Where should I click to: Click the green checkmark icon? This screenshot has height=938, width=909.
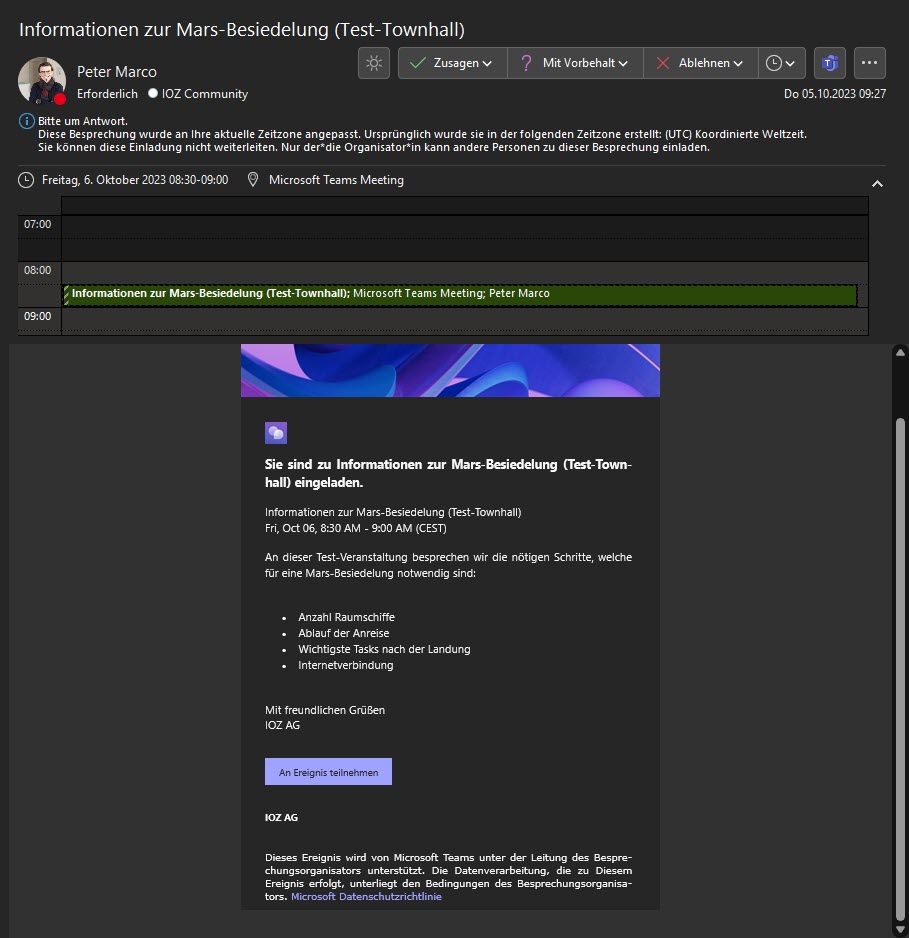(x=418, y=62)
